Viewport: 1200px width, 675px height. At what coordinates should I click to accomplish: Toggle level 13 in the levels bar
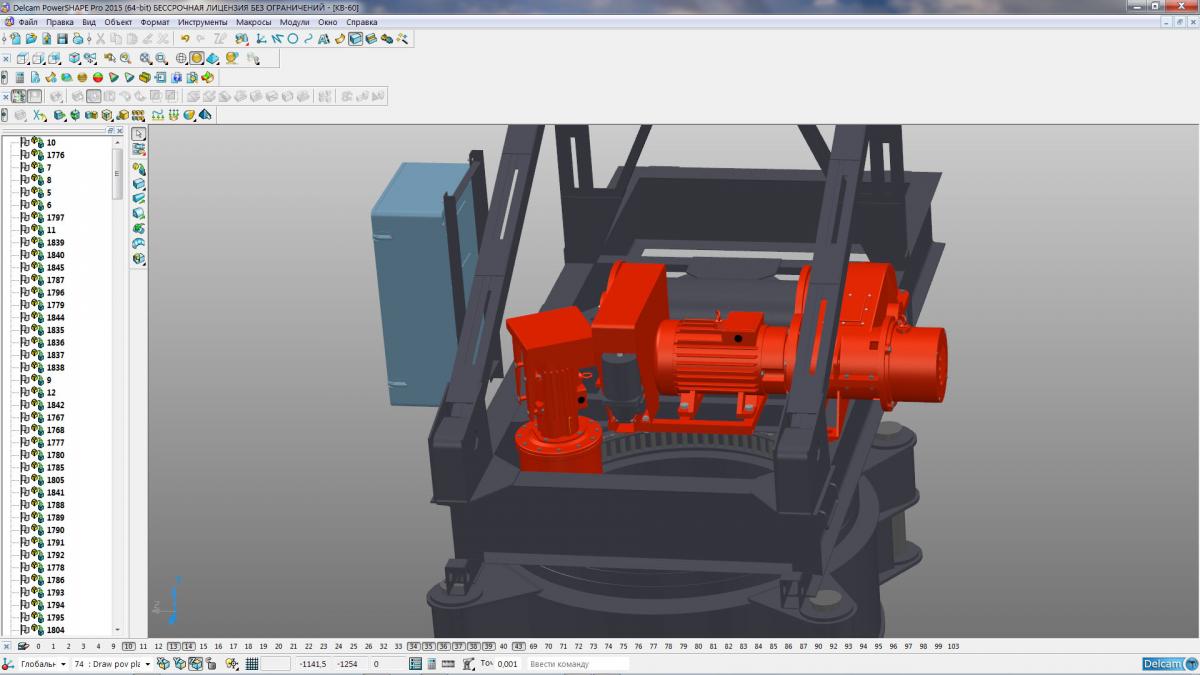point(174,647)
